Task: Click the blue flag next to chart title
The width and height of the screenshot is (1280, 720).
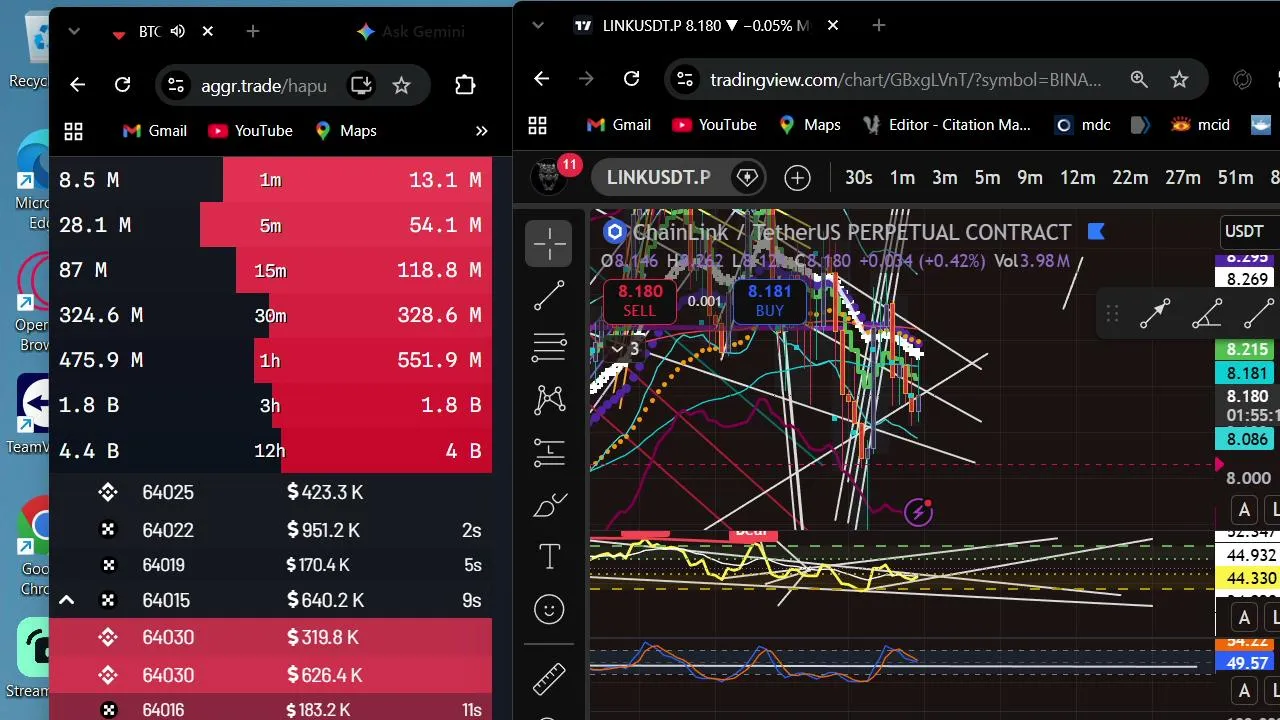Action: pos(1096,232)
